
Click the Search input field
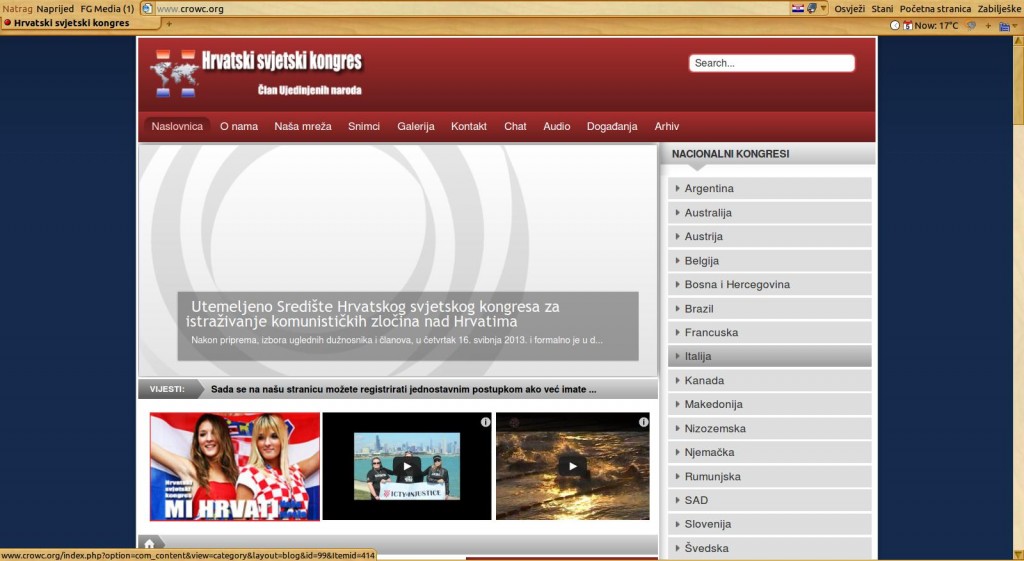coord(771,63)
